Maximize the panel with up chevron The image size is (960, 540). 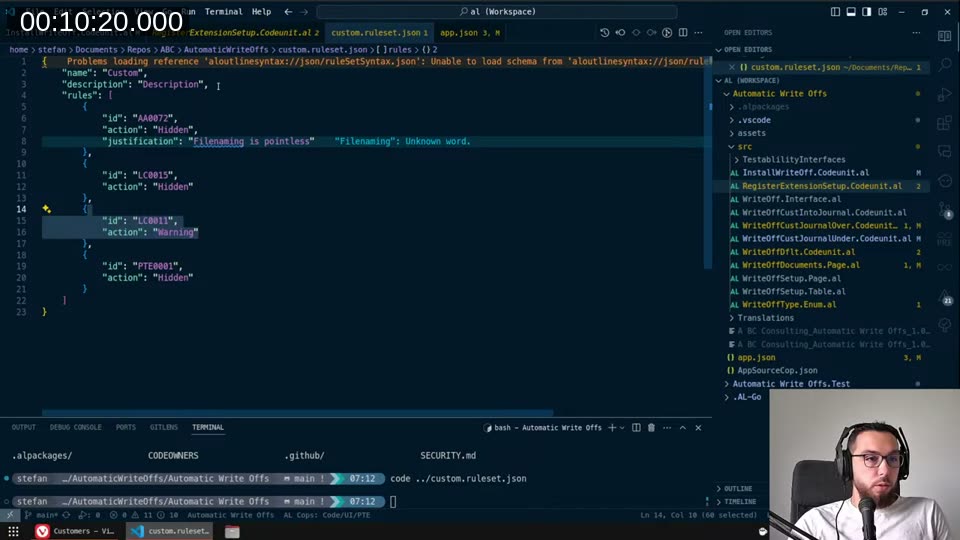tap(683, 427)
